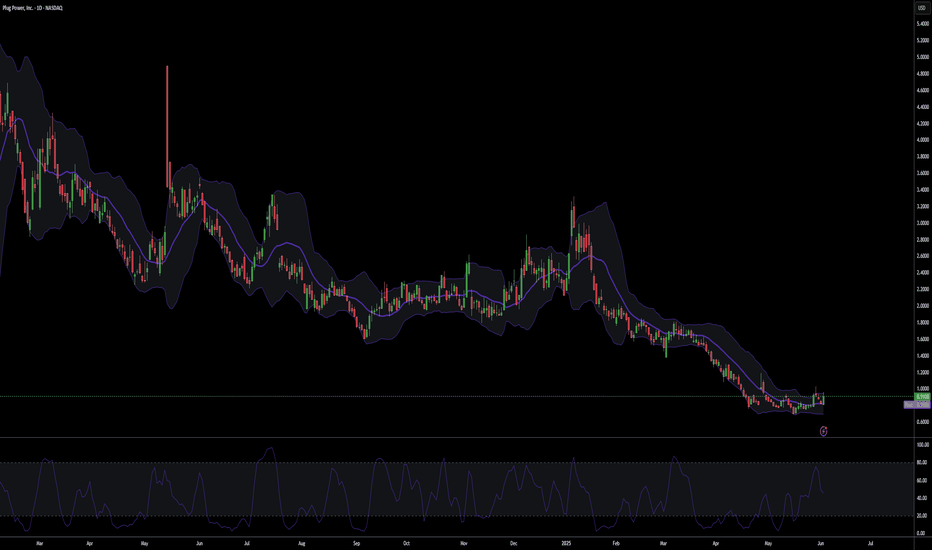Click the Dec label on time axis
The height and width of the screenshot is (550, 932).
[514, 543]
